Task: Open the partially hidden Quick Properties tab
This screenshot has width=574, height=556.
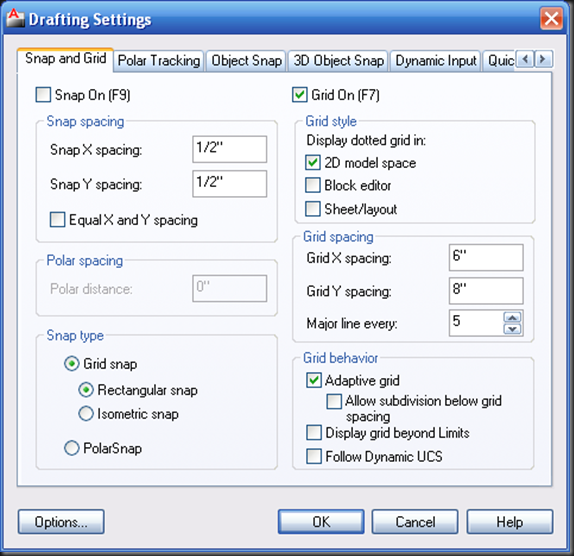Action: pos(500,61)
